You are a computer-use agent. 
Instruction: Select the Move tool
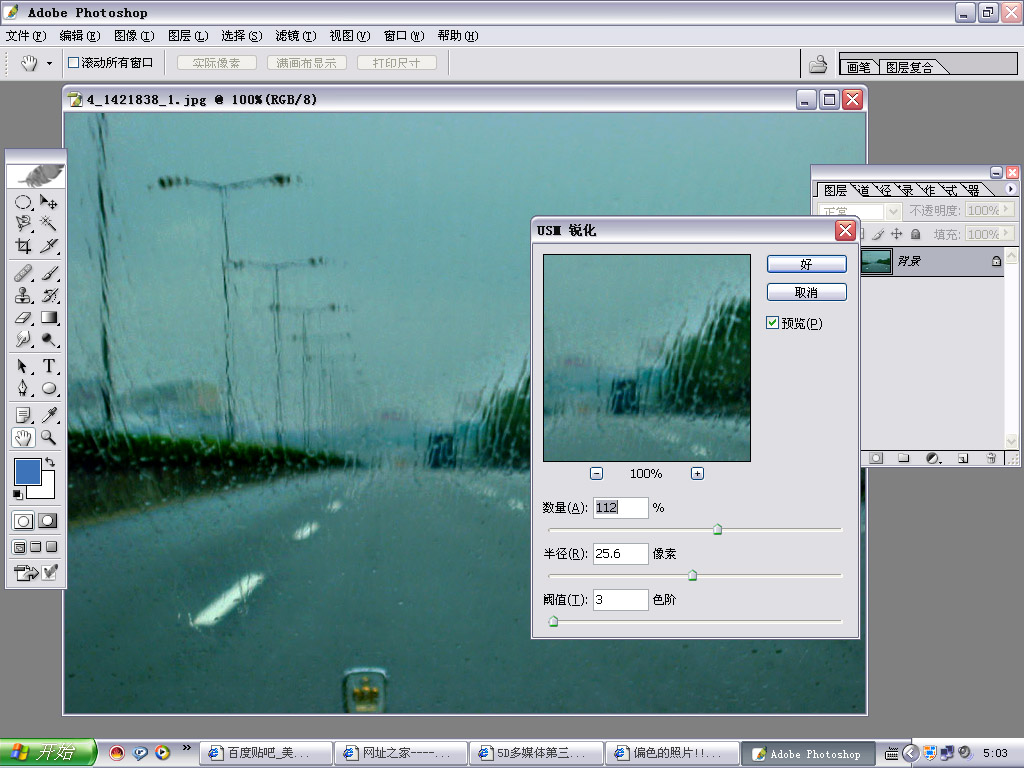48,202
